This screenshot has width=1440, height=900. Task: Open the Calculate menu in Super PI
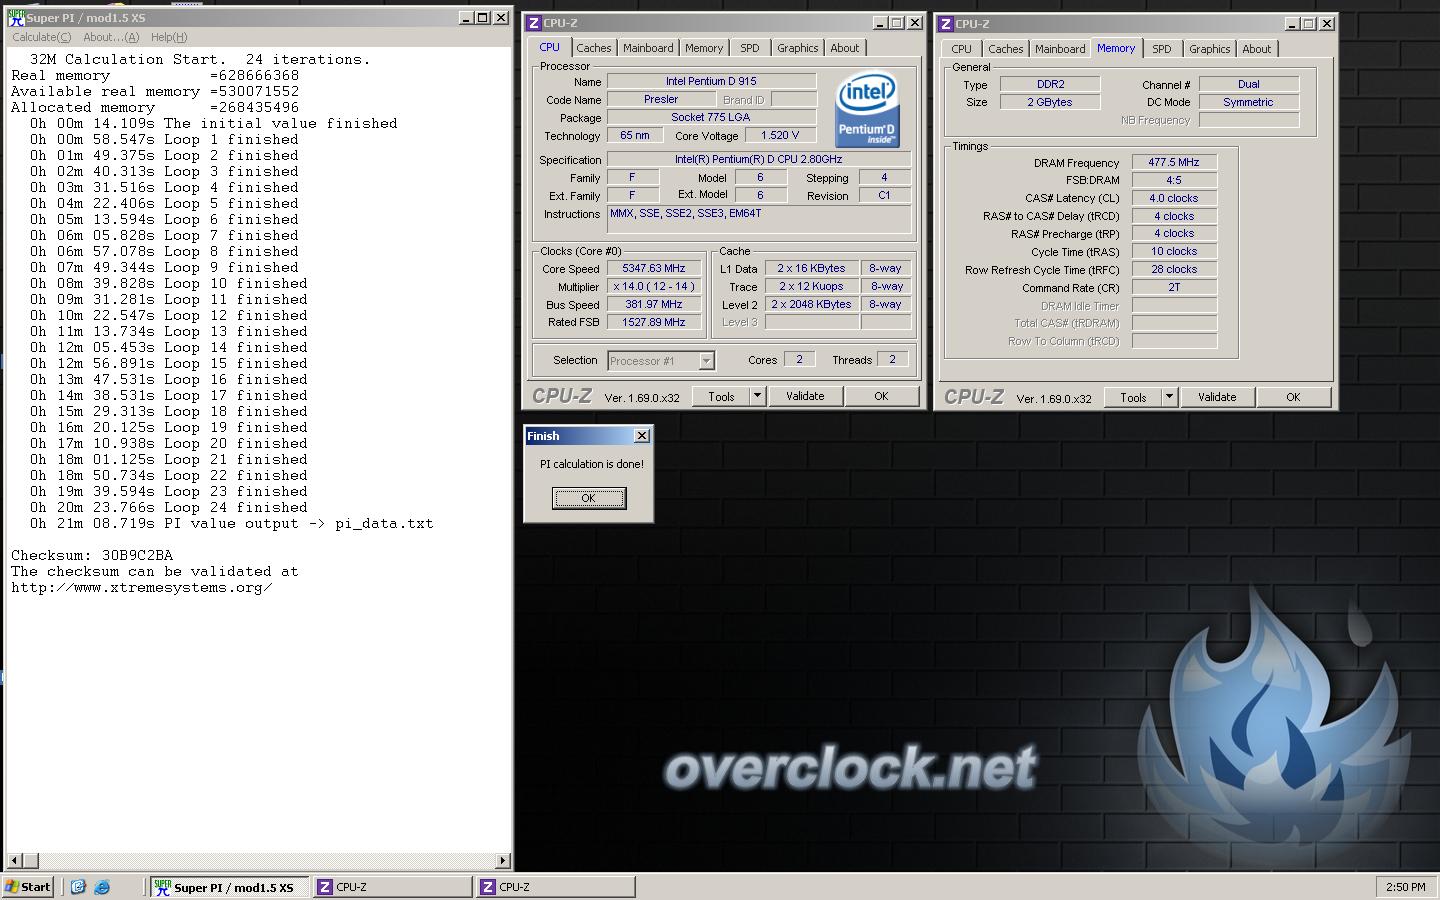[x=41, y=37]
